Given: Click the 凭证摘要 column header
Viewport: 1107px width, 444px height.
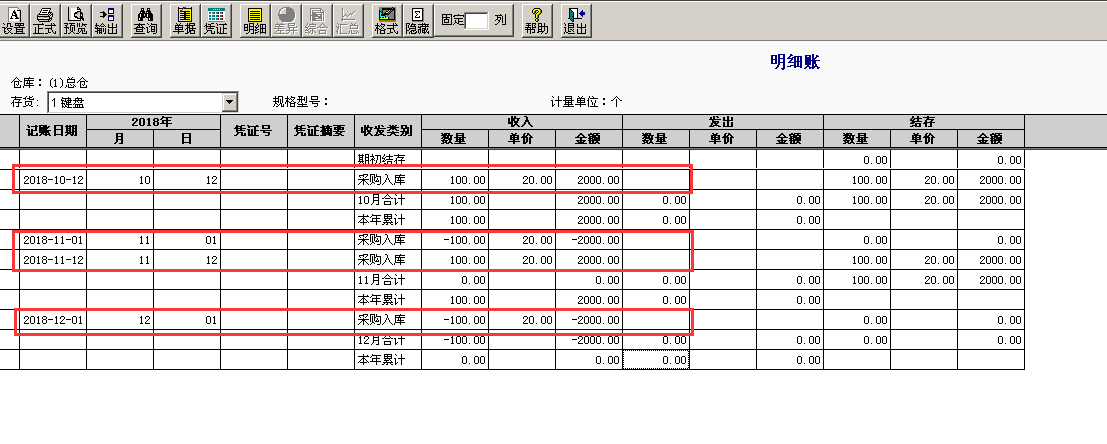Looking at the screenshot, I should 320,130.
